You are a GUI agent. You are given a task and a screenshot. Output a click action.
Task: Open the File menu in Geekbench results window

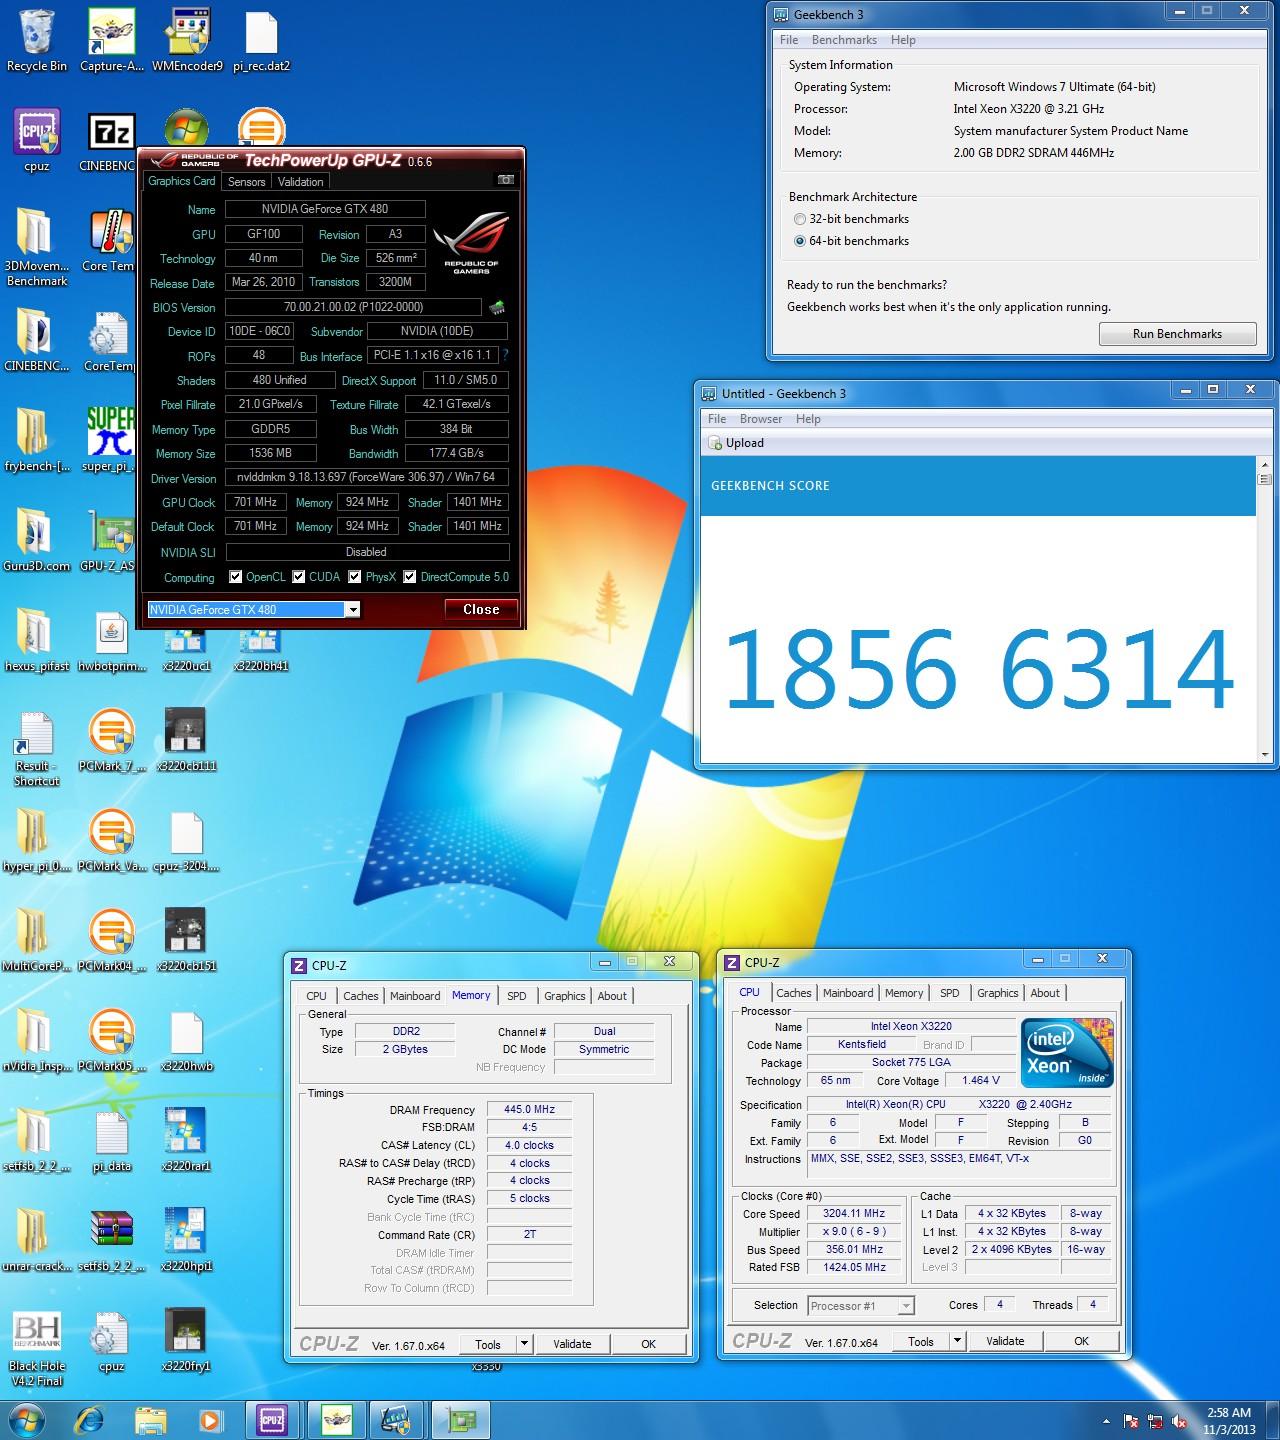click(x=717, y=419)
